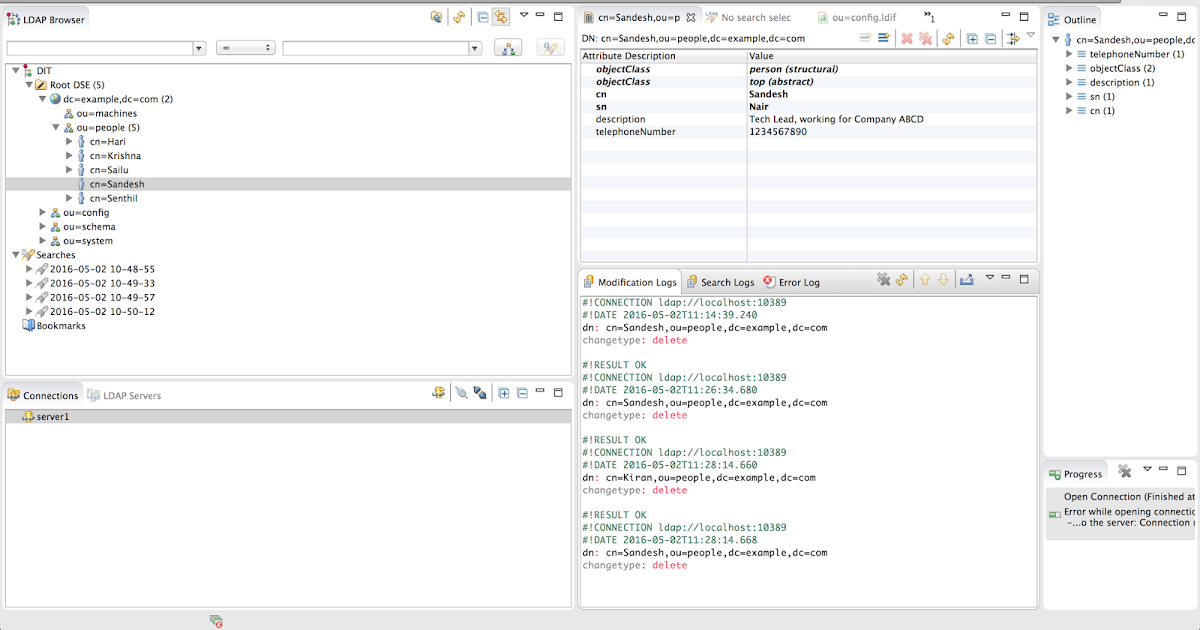This screenshot has width=1200, height=630.
Task: Switch to the Search Logs tab
Action: (x=728, y=281)
